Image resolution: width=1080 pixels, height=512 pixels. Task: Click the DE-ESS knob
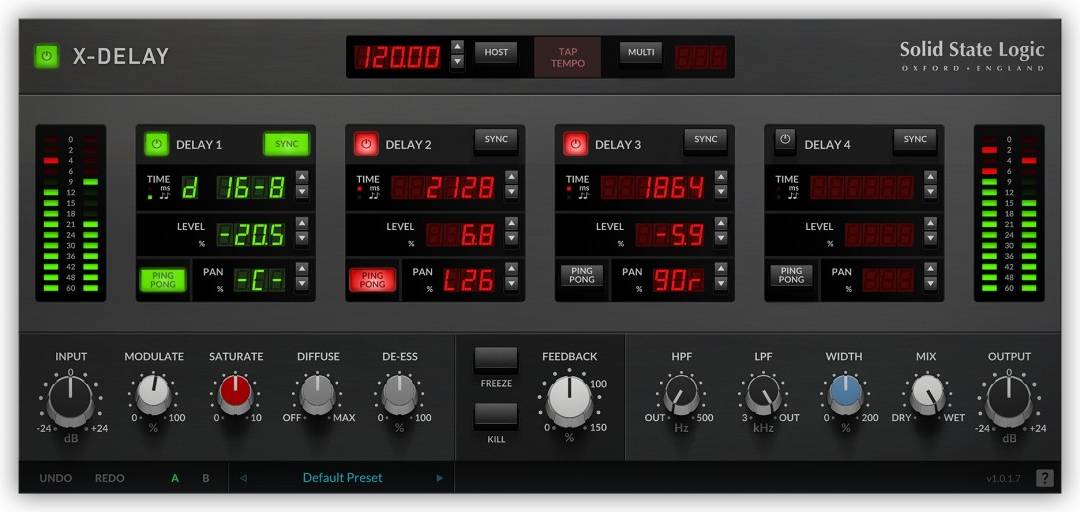tap(399, 395)
